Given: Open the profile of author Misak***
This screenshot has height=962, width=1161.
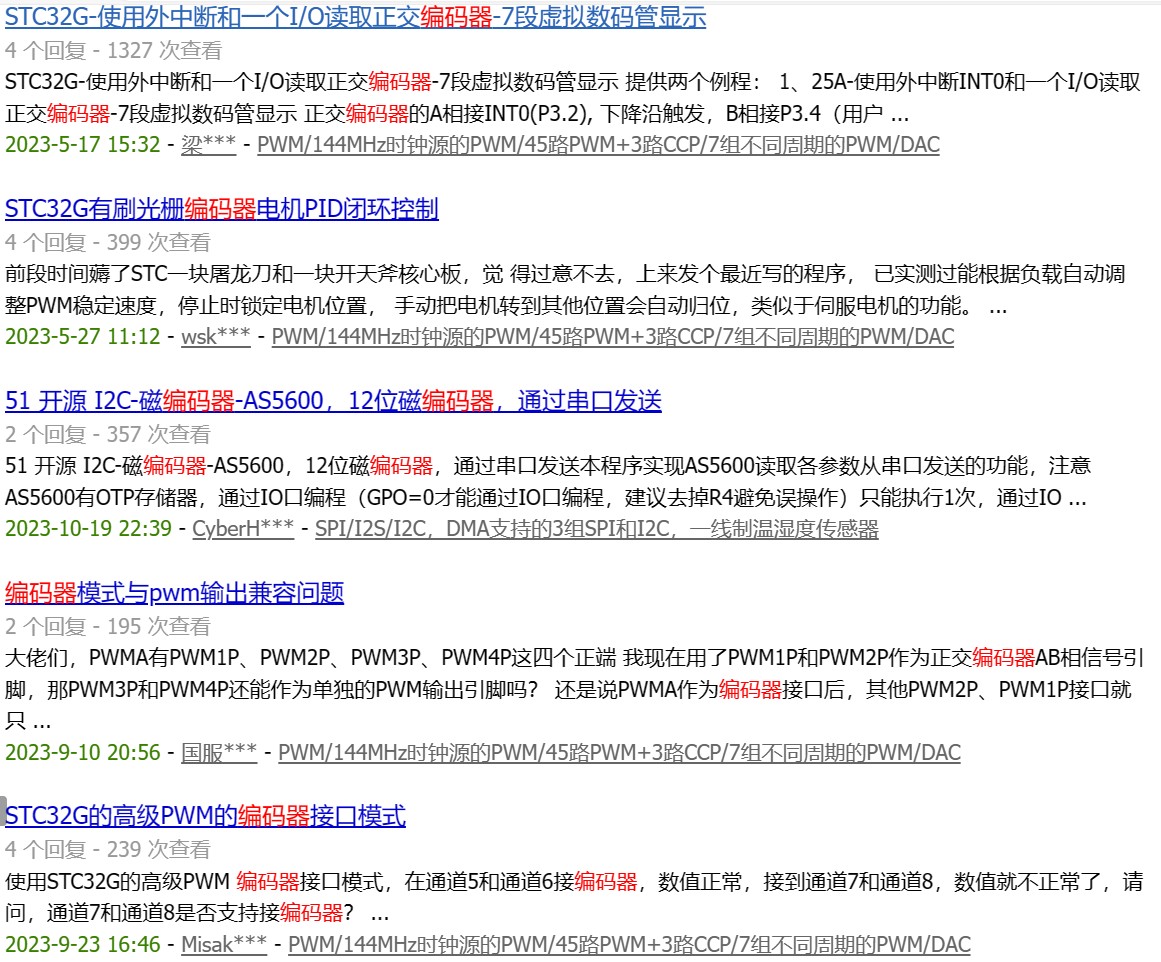Looking at the screenshot, I should (224, 944).
